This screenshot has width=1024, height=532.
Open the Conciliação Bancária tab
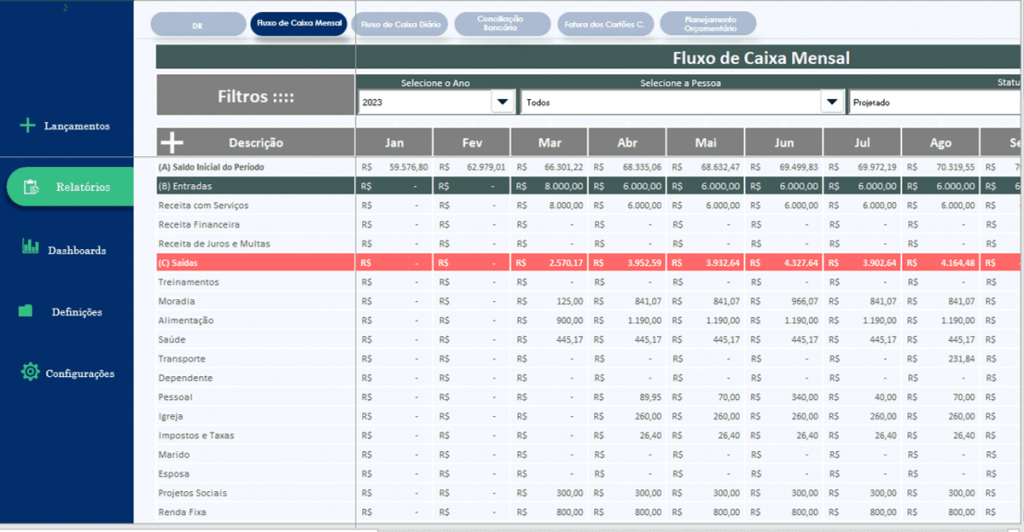502,23
